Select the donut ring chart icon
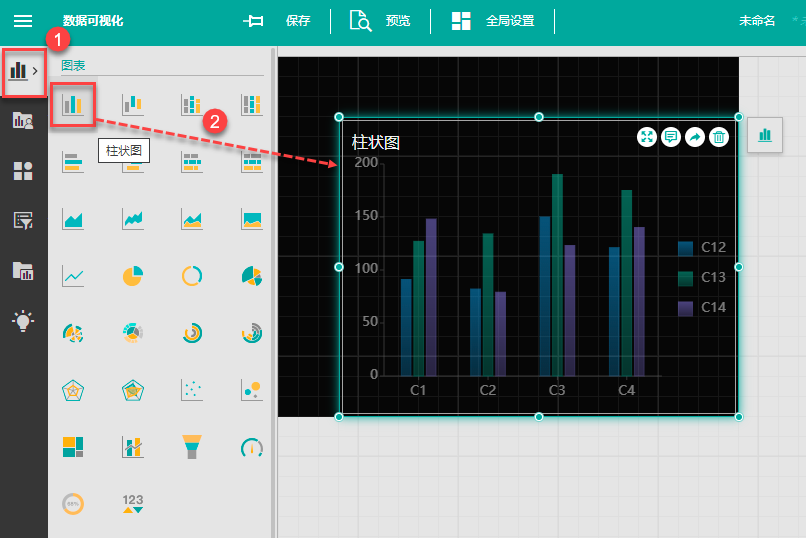Viewport: 806px width, 538px height. 192,276
